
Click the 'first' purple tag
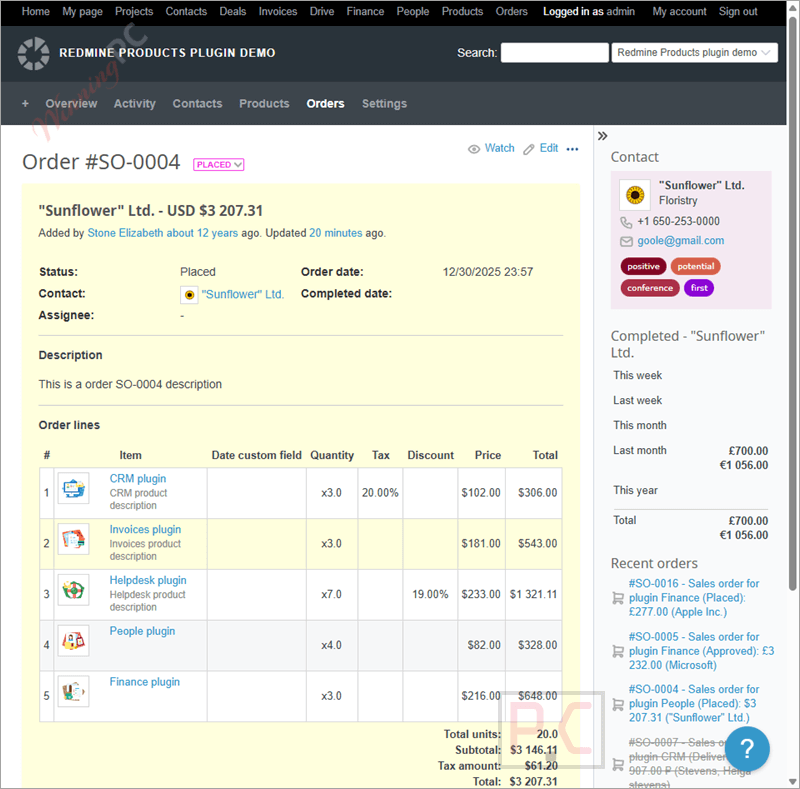pyautogui.click(x=699, y=288)
